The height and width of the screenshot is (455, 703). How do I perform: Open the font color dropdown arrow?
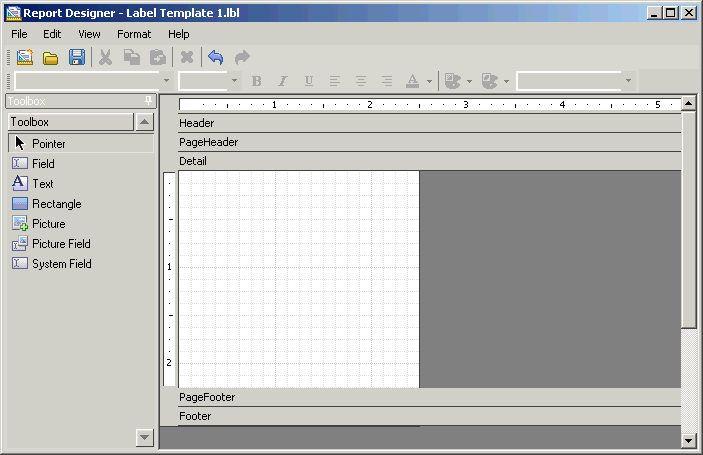coord(429,81)
